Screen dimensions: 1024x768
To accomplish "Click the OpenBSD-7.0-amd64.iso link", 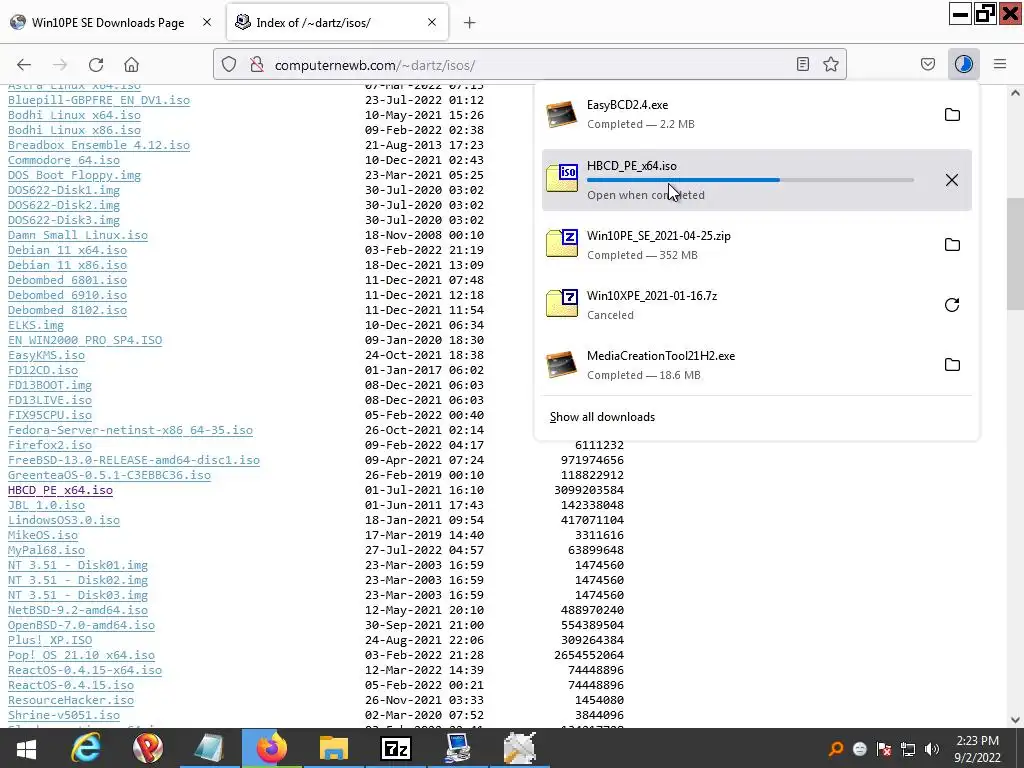I will pyautogui.click(x=81, y=626).
